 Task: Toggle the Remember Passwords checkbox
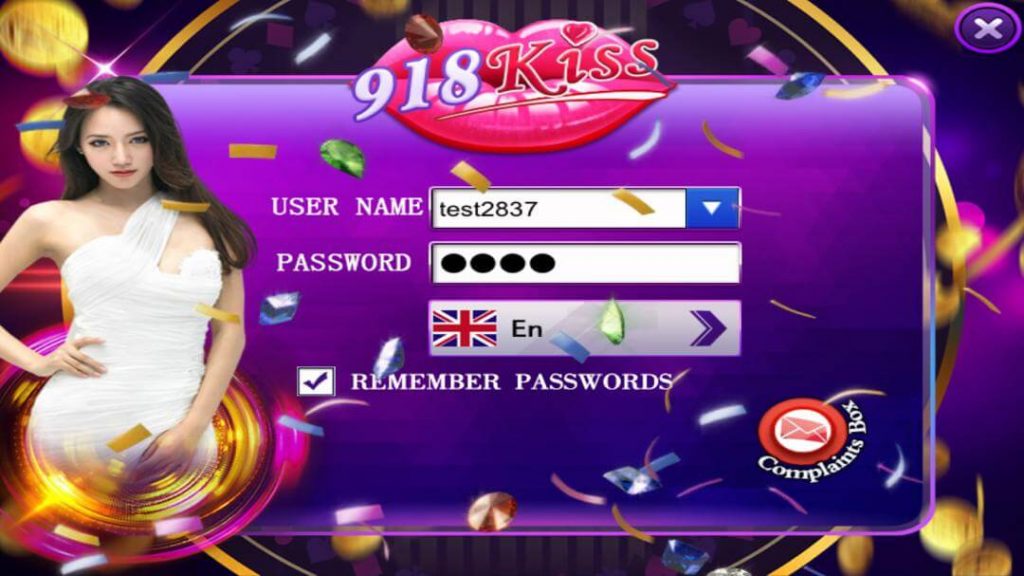(316, 381)
